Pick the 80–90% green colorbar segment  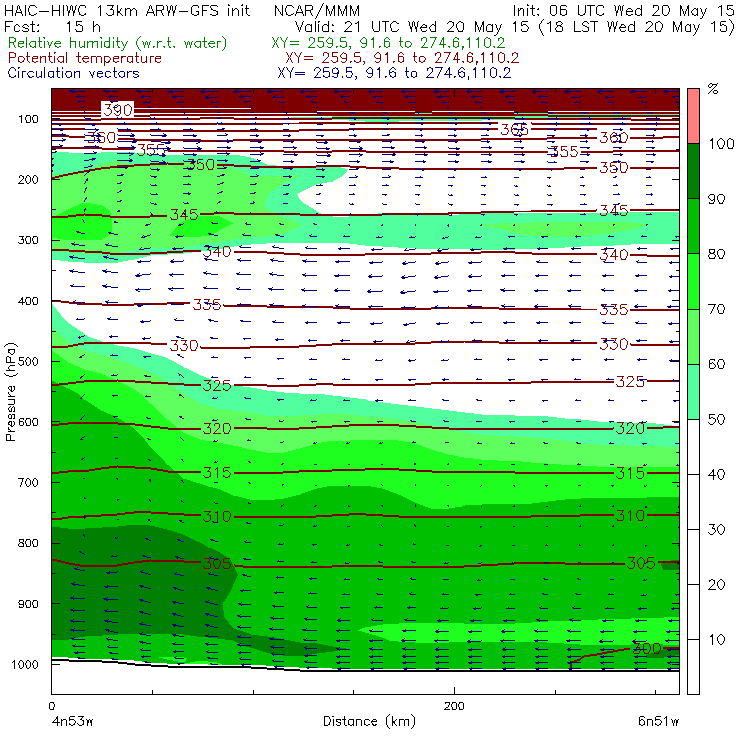693,226
